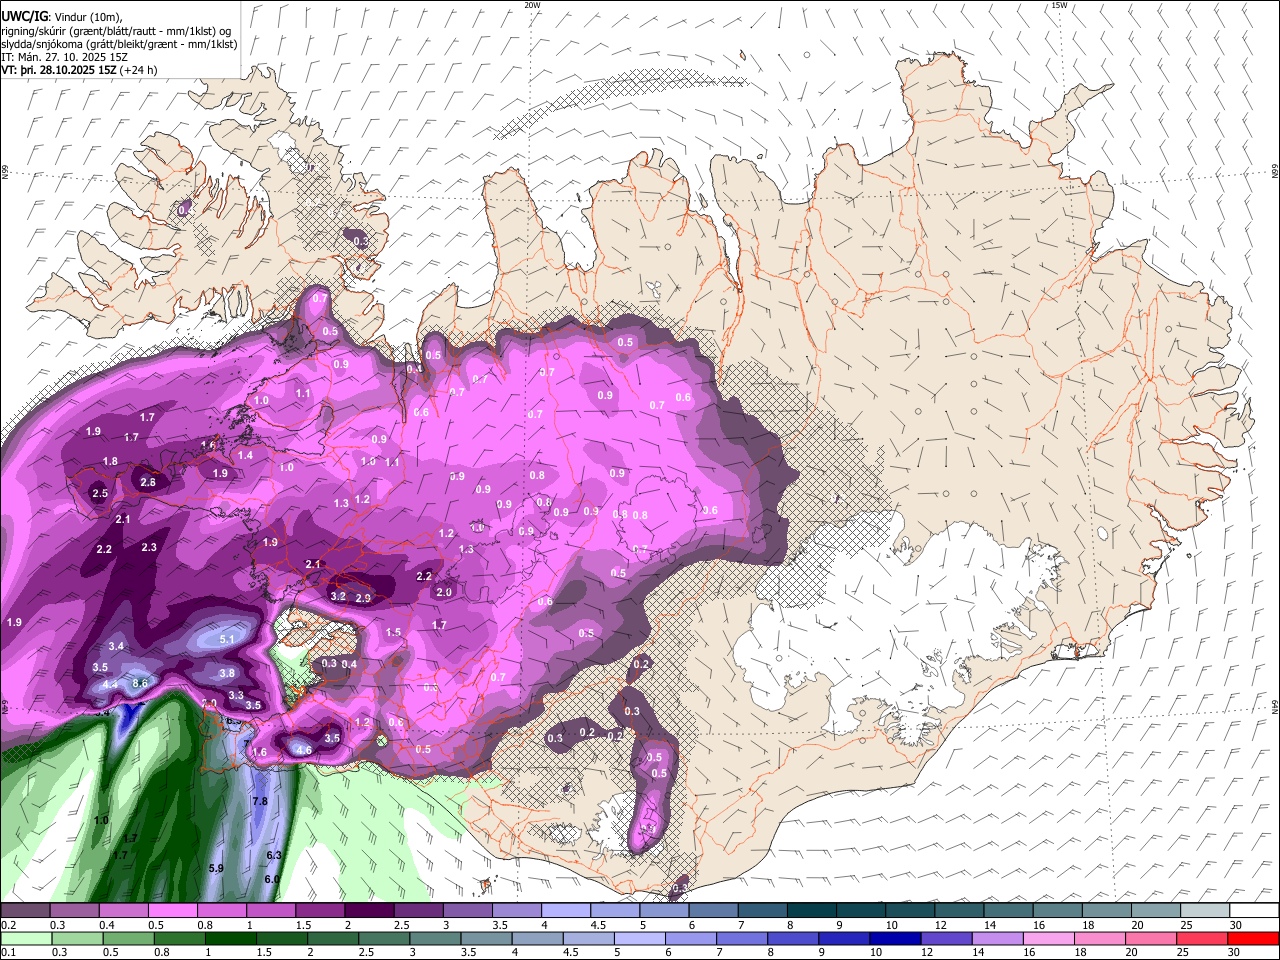Click the upper legend swatch between 0.3 and 0.4
The image size is (1280, 960).
click(74, 911)
